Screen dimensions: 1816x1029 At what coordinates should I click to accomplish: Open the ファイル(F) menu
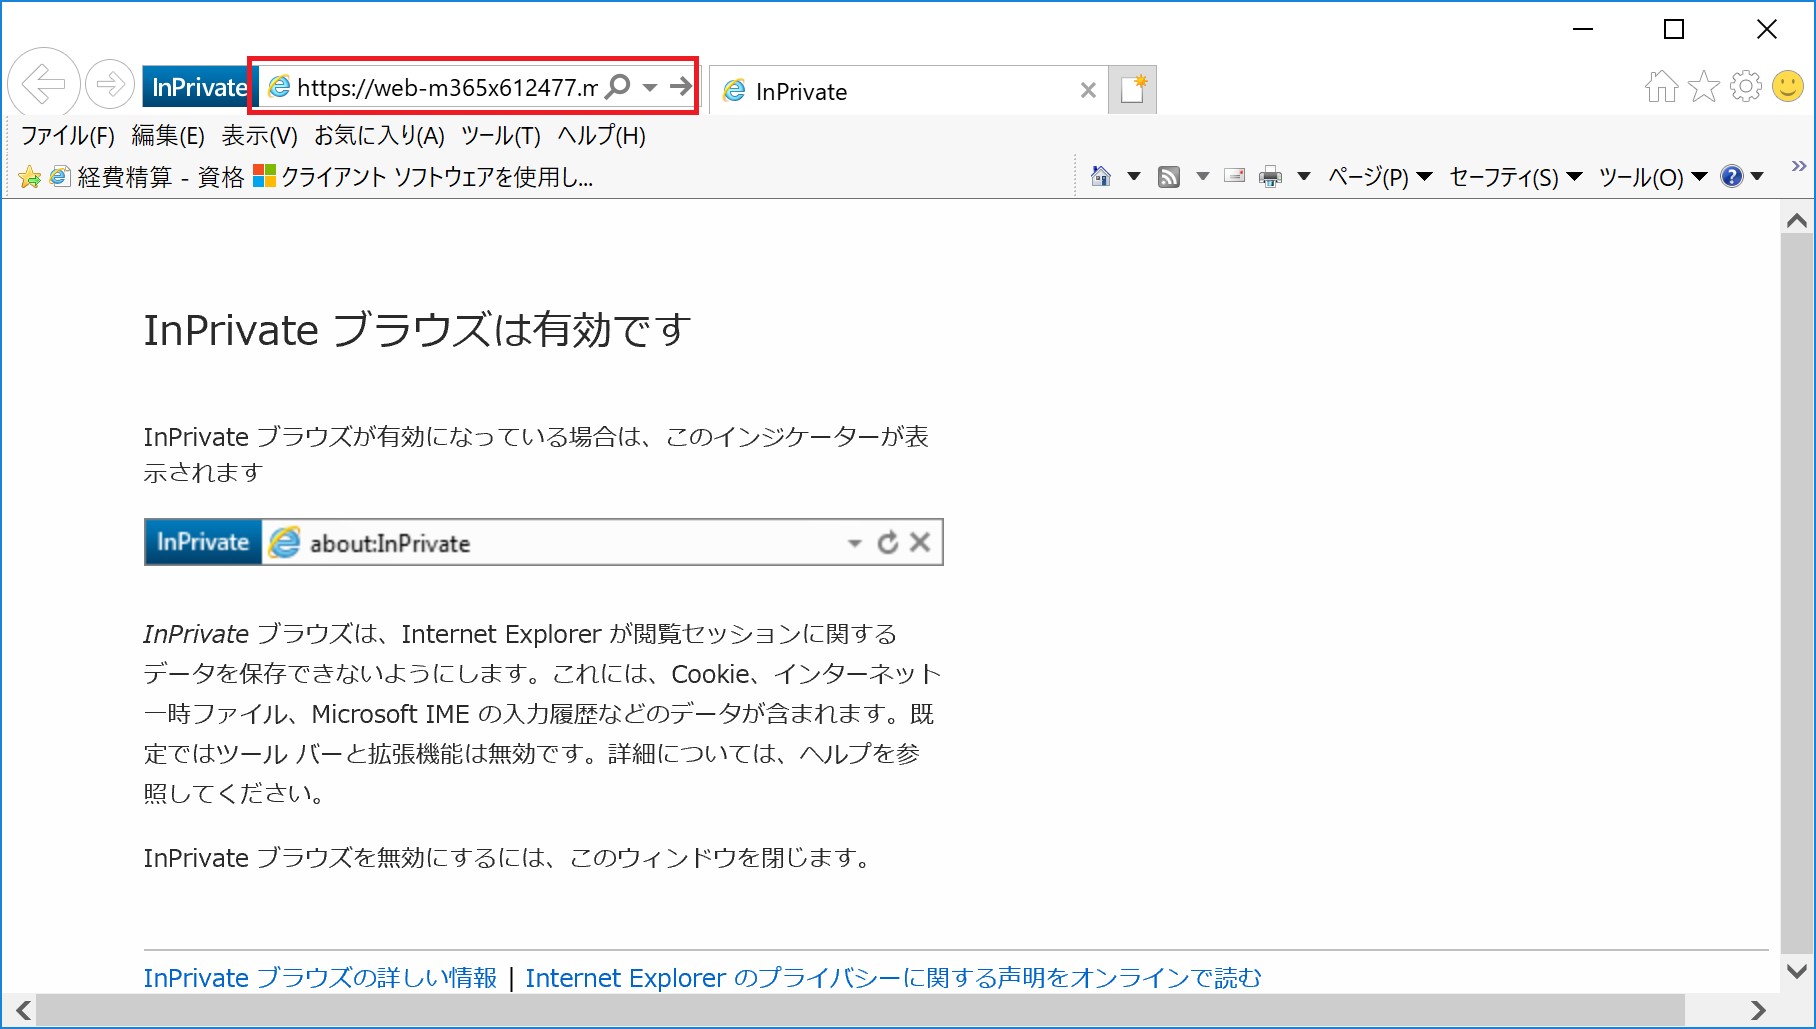click(68, 135)
